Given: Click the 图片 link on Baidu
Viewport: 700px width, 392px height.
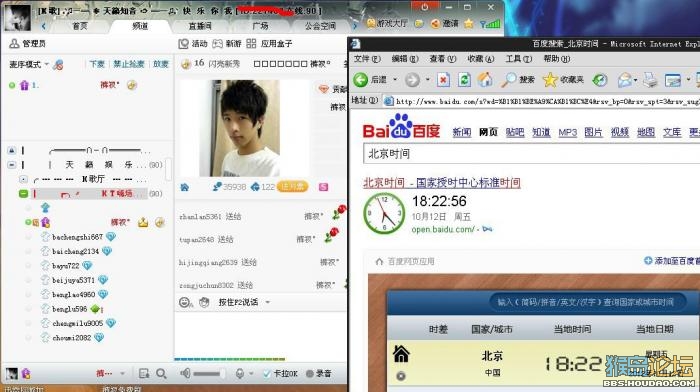Looking at the screenshot, I should 593,132.
